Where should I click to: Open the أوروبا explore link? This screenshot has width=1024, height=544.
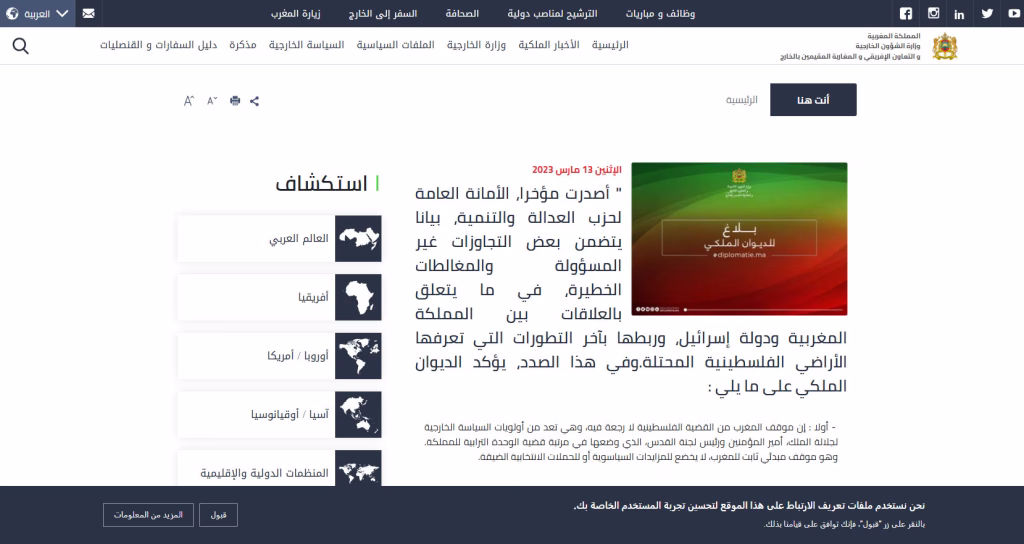click(316, 356)
